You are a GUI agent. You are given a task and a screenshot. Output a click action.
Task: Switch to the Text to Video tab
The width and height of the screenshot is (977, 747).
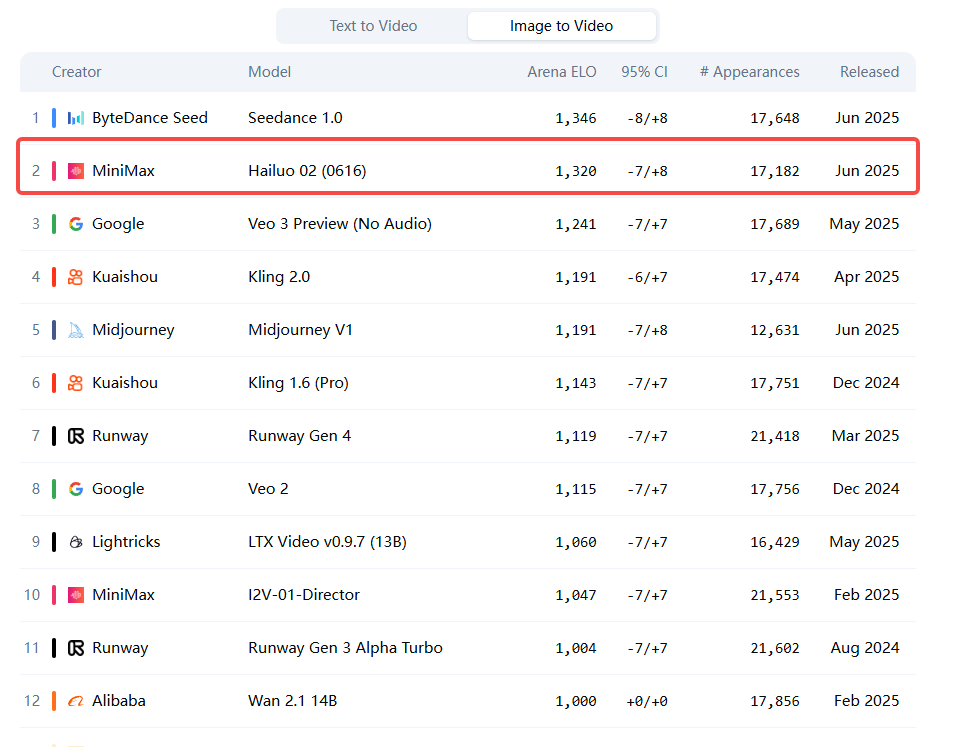[373, 26]
